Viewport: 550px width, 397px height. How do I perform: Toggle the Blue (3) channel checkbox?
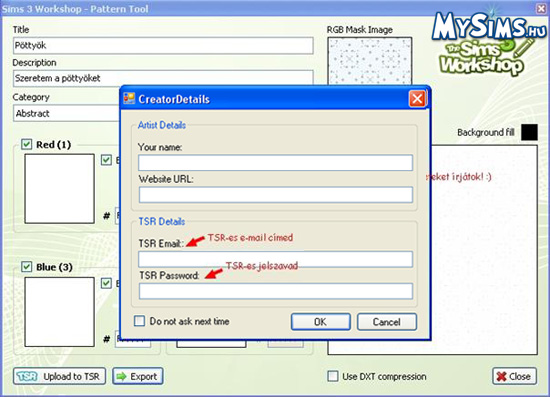[x=26, y=267]
